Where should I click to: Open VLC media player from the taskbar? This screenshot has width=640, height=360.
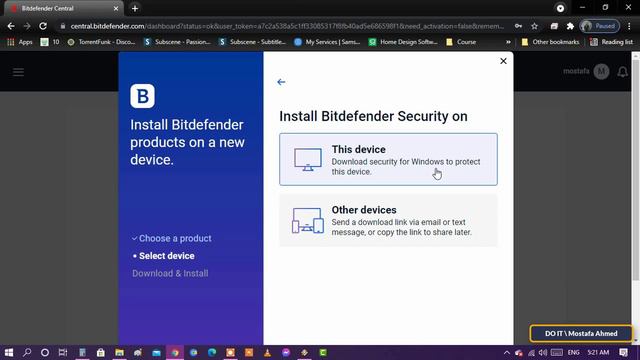[267, 352]
